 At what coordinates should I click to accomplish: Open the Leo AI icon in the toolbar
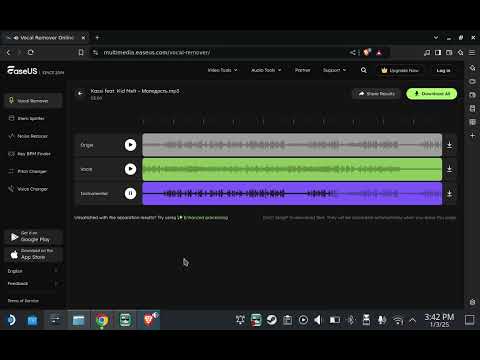coord(461,52)
